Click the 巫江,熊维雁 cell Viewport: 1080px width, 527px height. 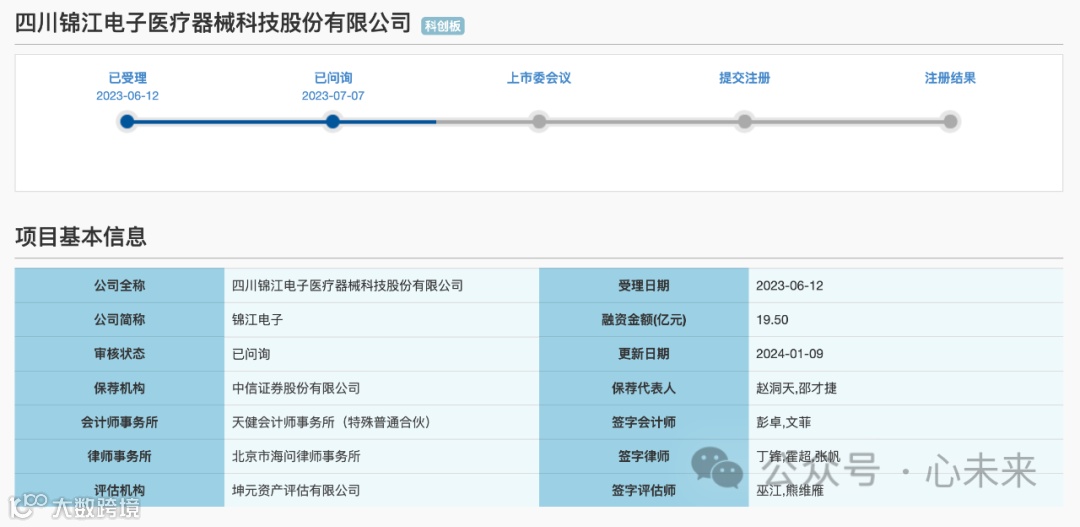click(906, 490)
